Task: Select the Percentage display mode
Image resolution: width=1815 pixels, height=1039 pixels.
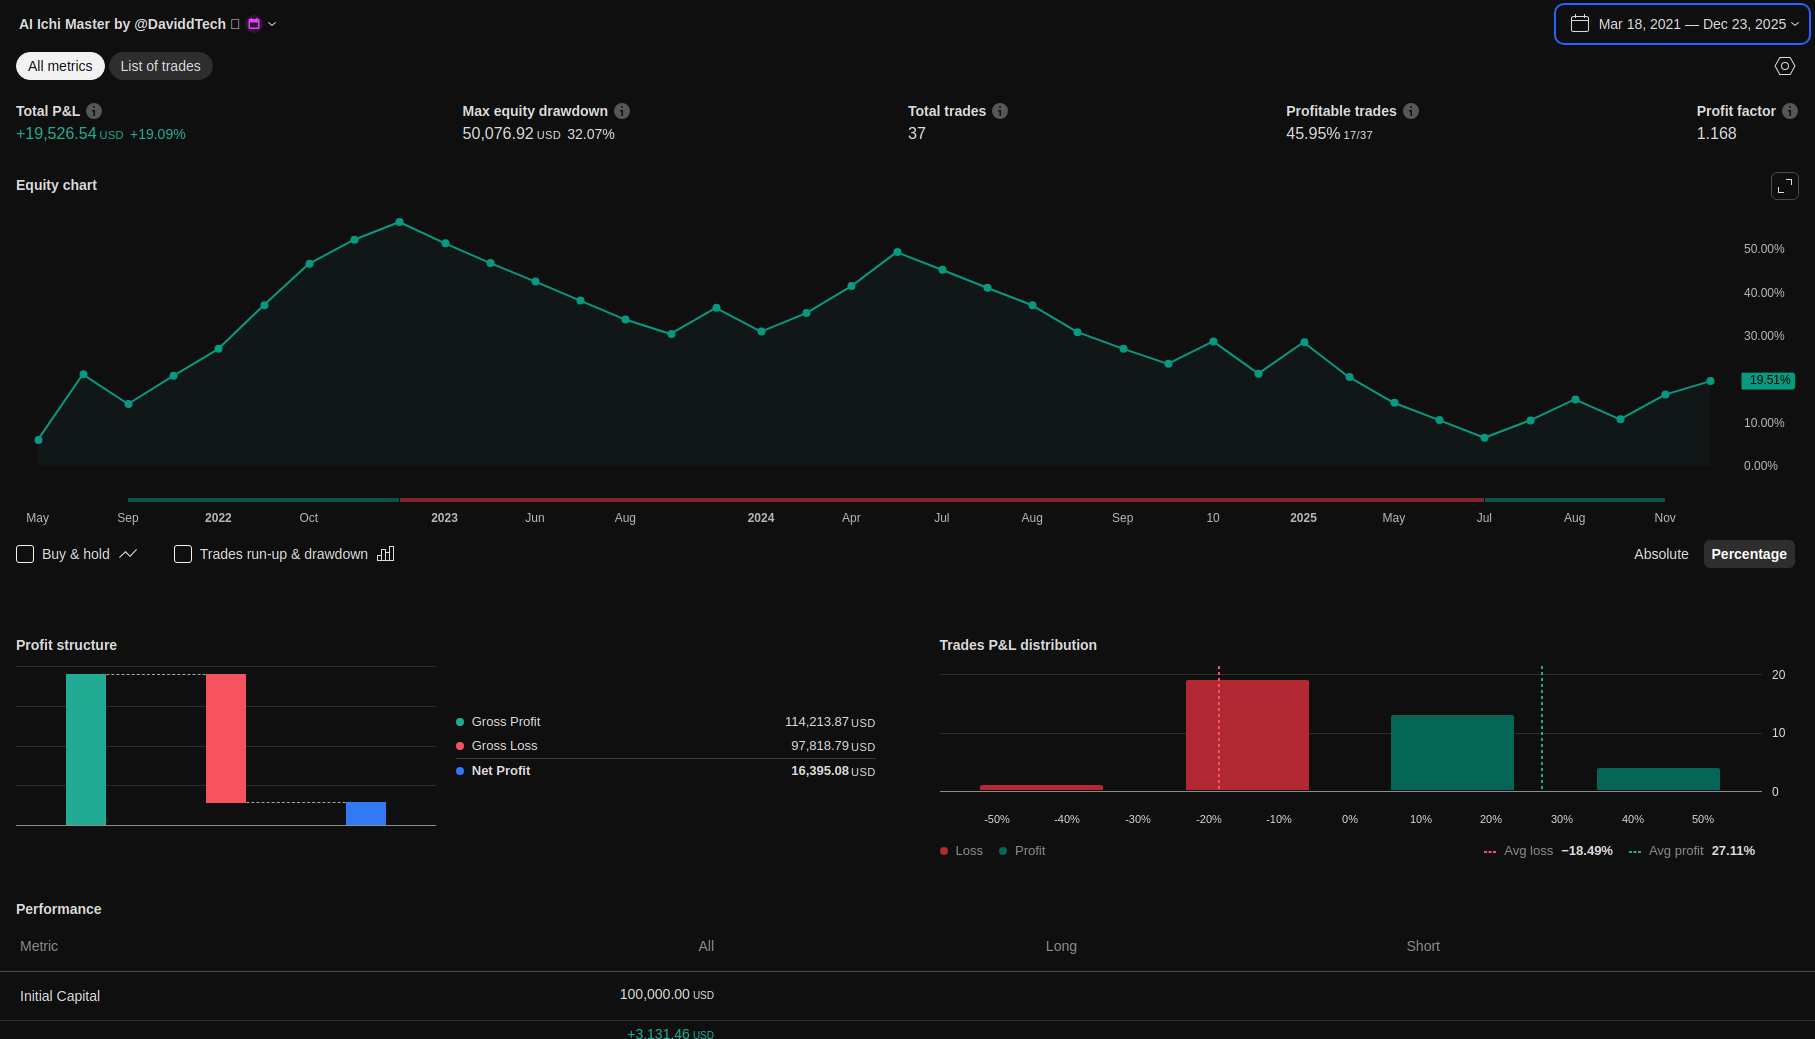Action: [1748, 554]
